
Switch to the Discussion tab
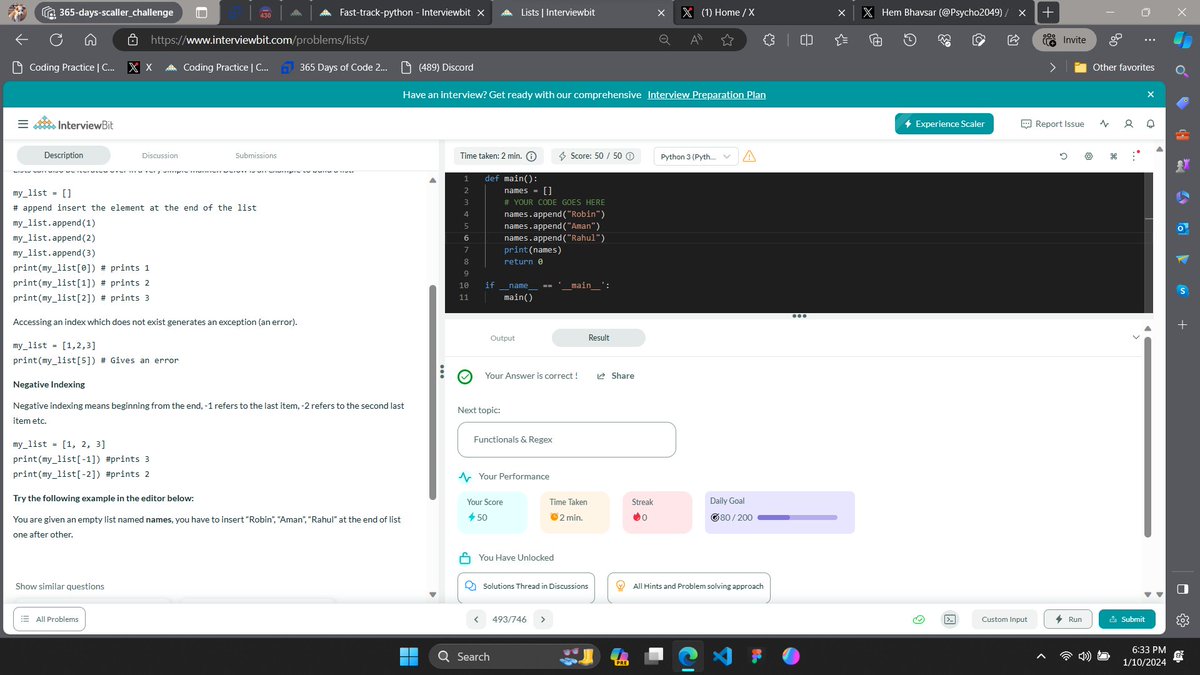[160, 155]
